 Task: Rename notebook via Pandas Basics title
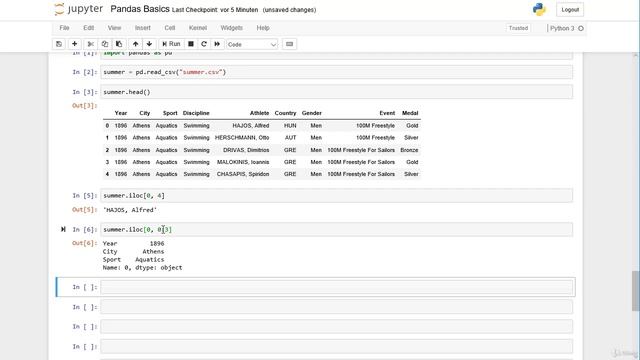[x=140, y=9]
